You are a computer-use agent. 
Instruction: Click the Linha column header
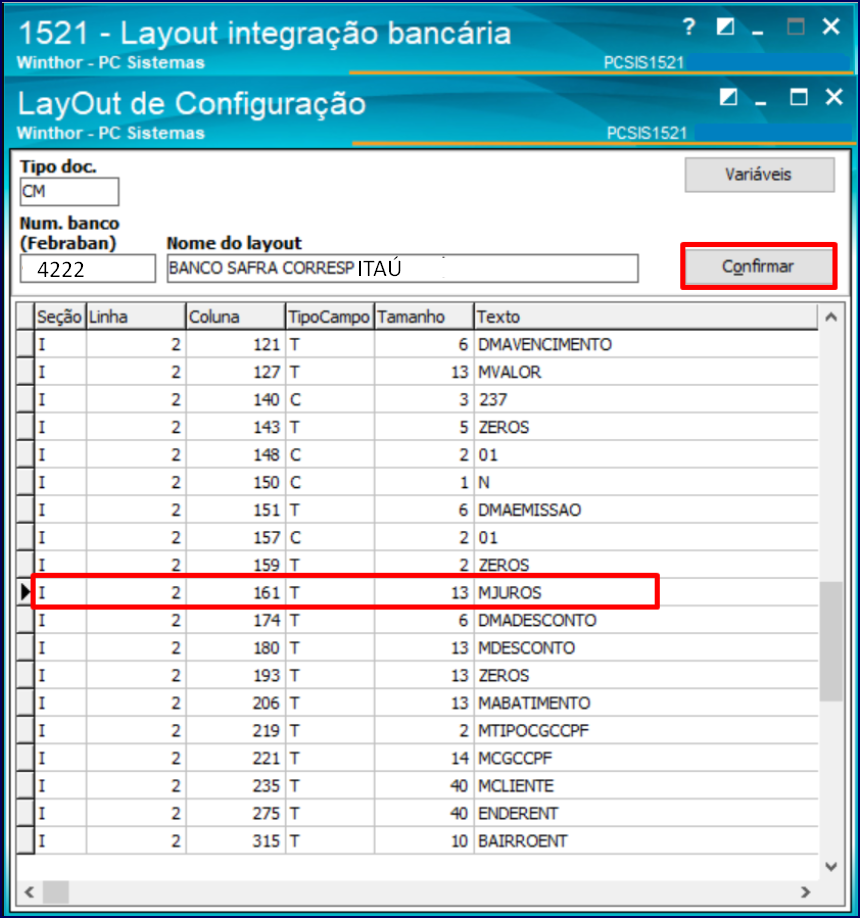tap(136, 317)
